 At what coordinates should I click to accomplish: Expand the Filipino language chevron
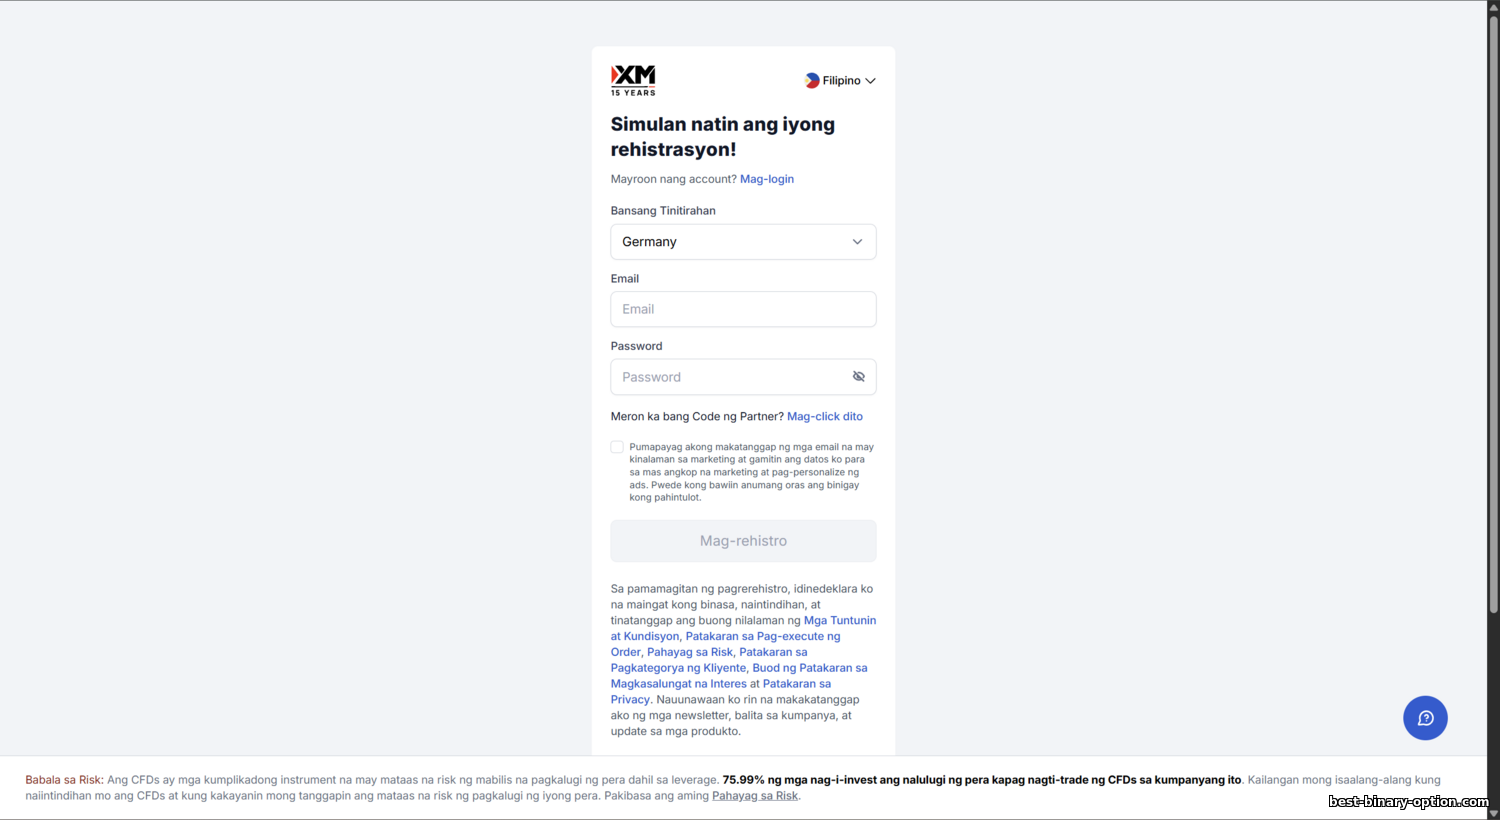coord(870,81)
